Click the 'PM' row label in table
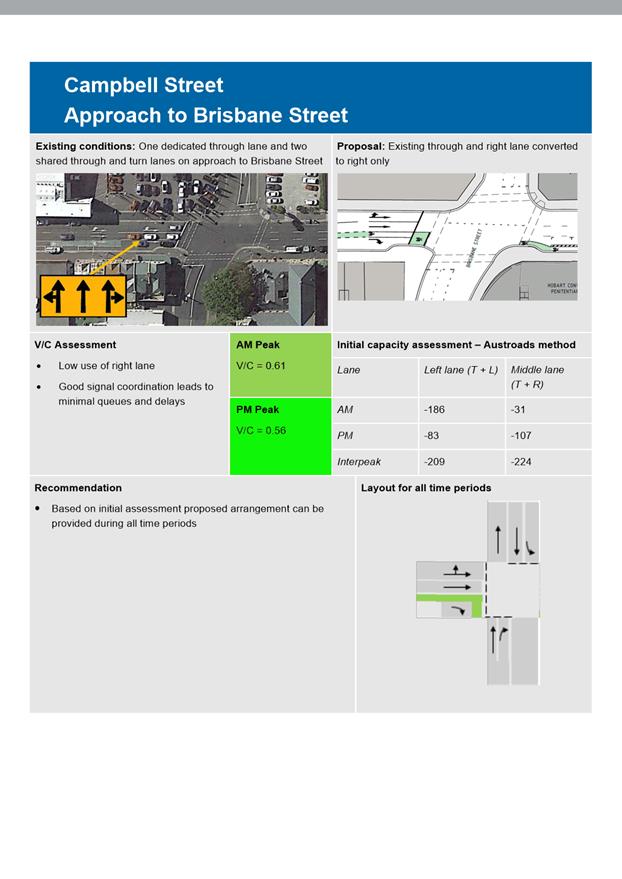This screenshot has height=879, width=622. click(345, 436)
